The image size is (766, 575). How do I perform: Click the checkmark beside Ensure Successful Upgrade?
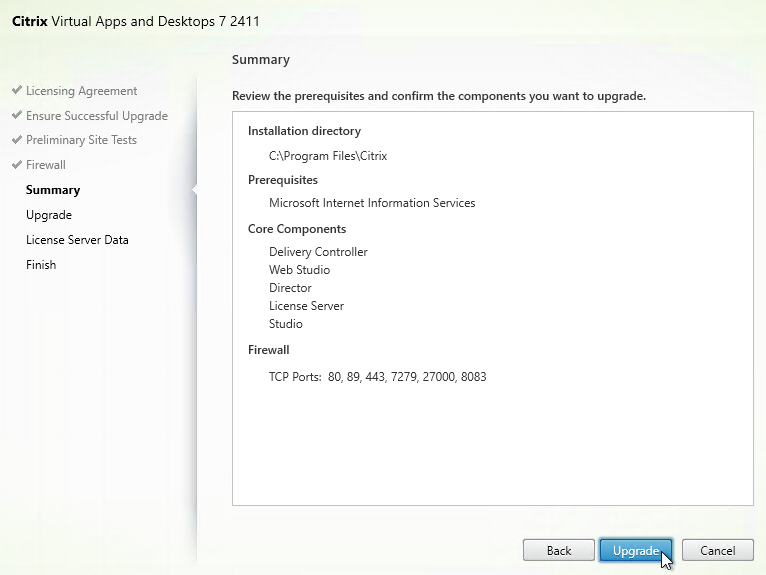coord(17,115)
